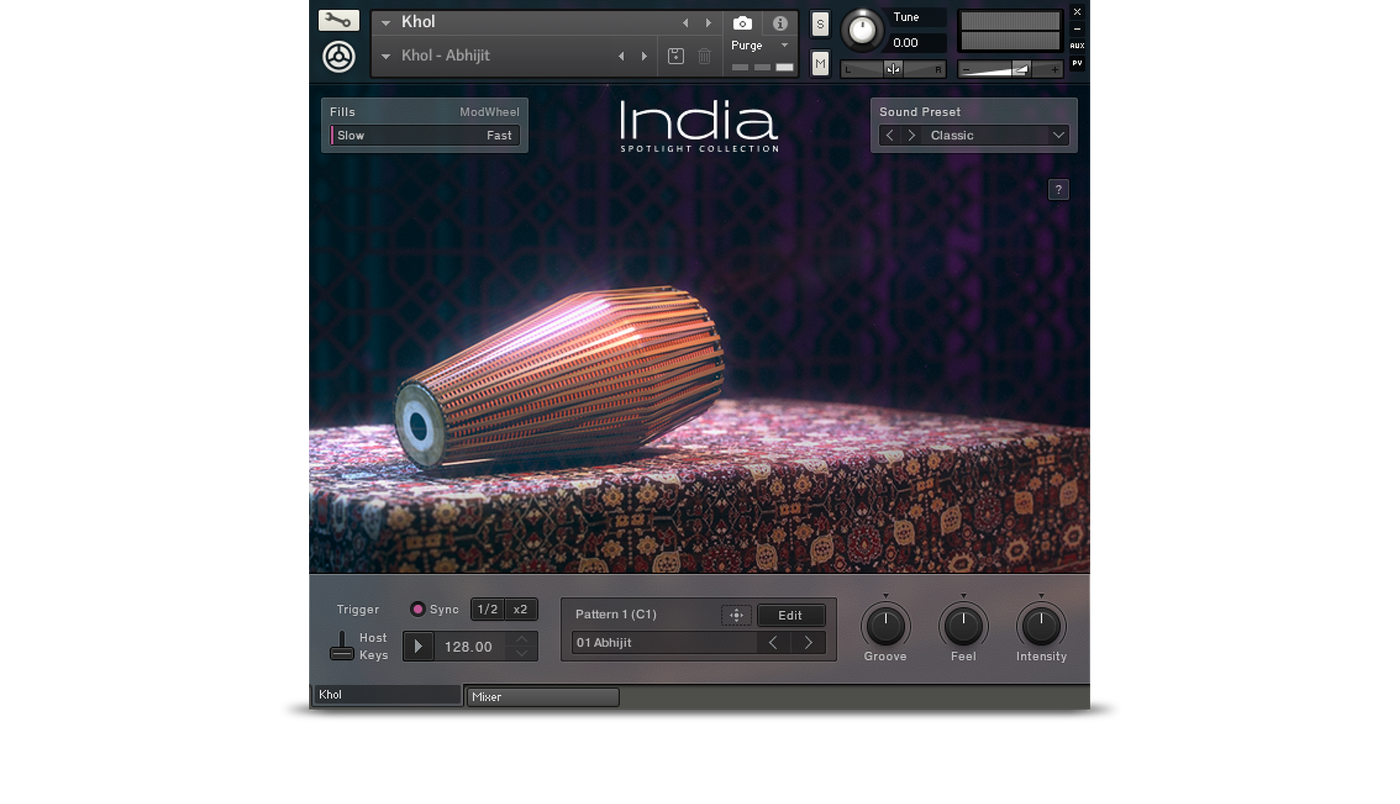This screenshot has height=804, width=1400.
Task: Click the pan L/R slider
Action: pos(893,69)
